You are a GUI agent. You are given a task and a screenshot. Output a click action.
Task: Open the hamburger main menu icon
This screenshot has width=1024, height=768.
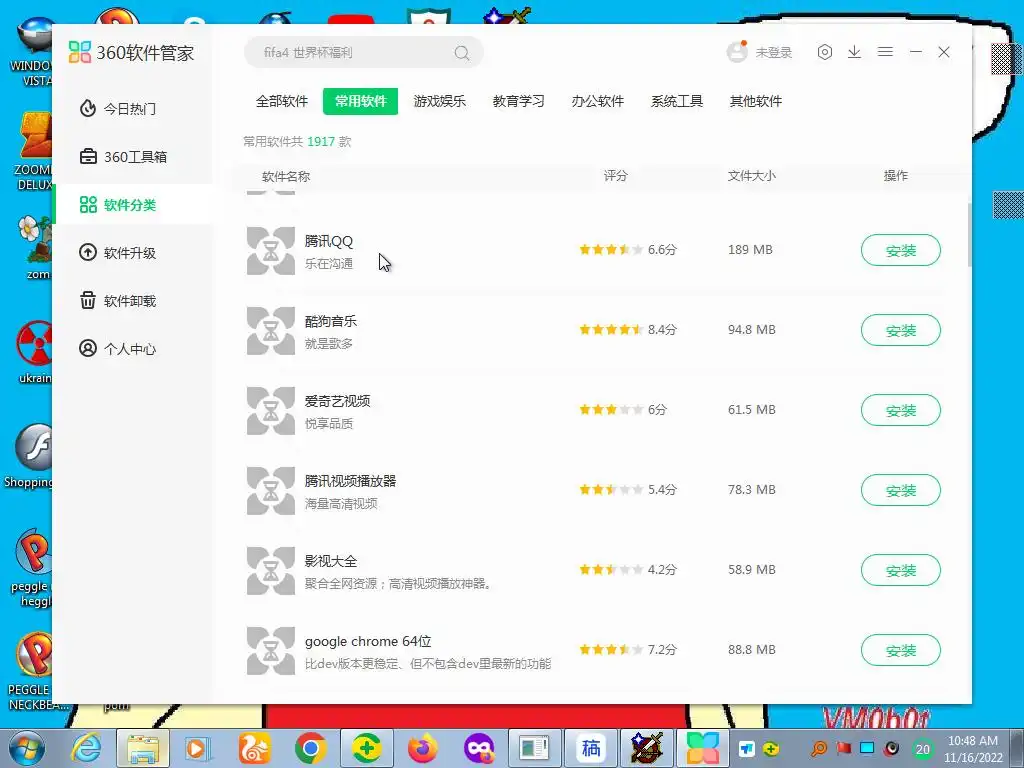tap(885, 52)
